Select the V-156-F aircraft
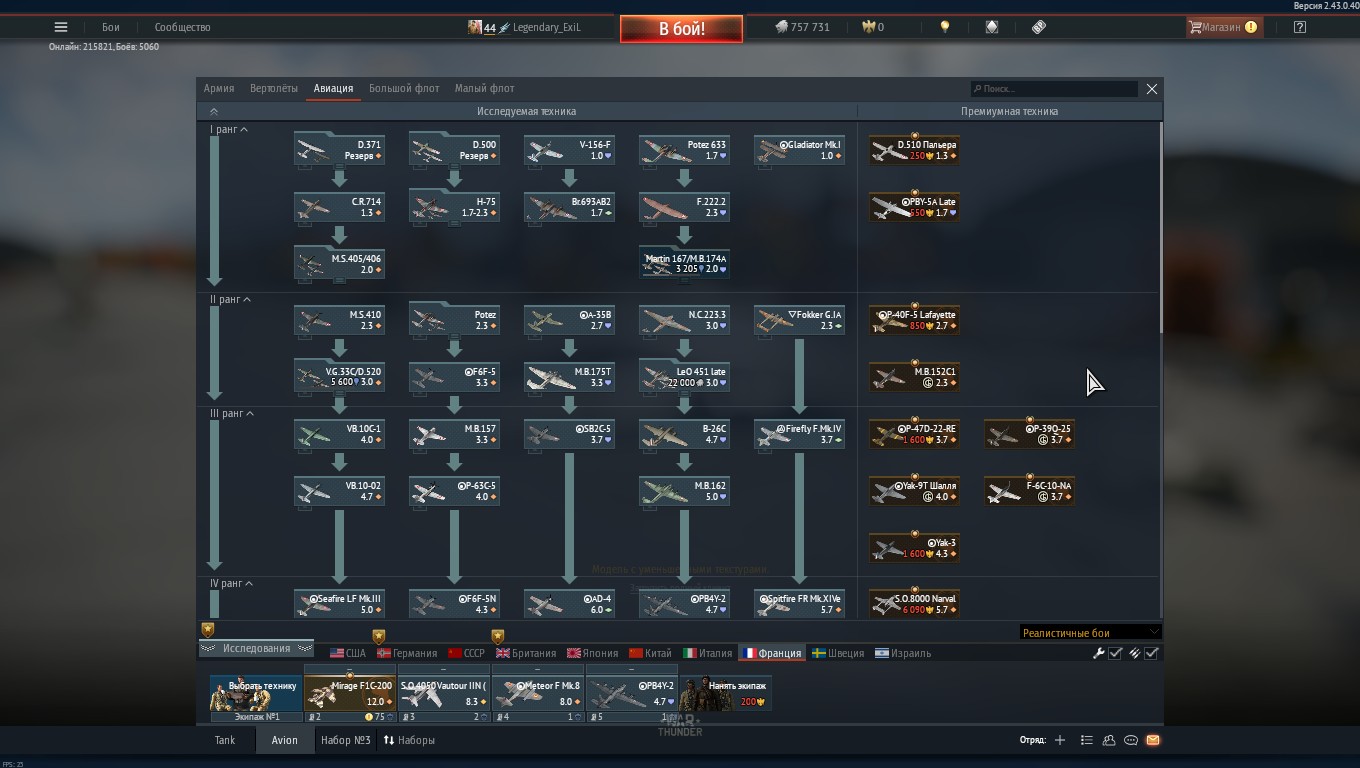 569,150
